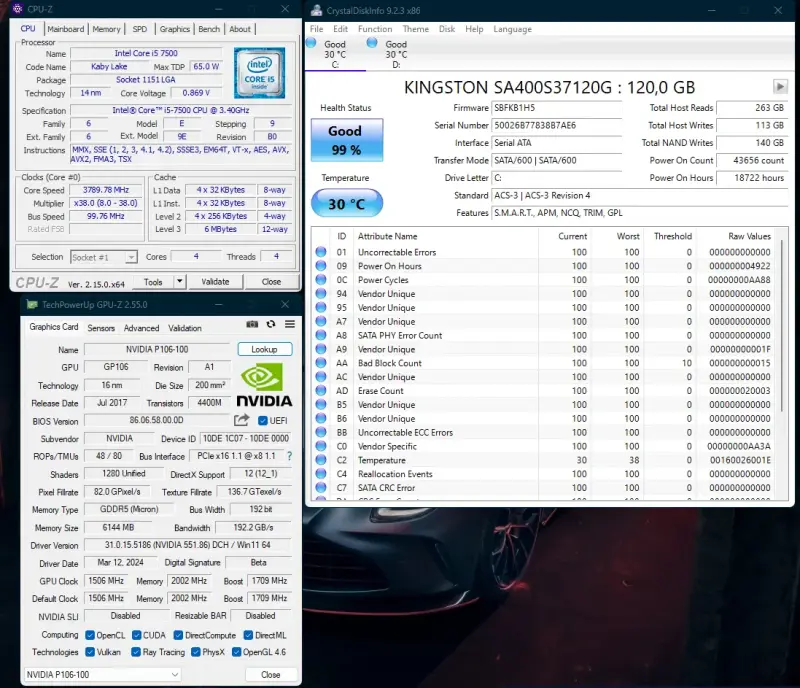The width and height of the screenshot is (800, 688).
Task: Open the Validation tab in GPU-Z
Action: [185, 328]
